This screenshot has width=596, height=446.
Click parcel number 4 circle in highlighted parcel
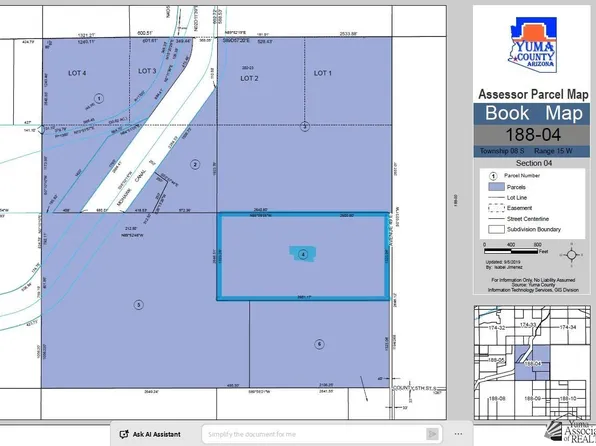pyautogui.click(x=303, y=254)
